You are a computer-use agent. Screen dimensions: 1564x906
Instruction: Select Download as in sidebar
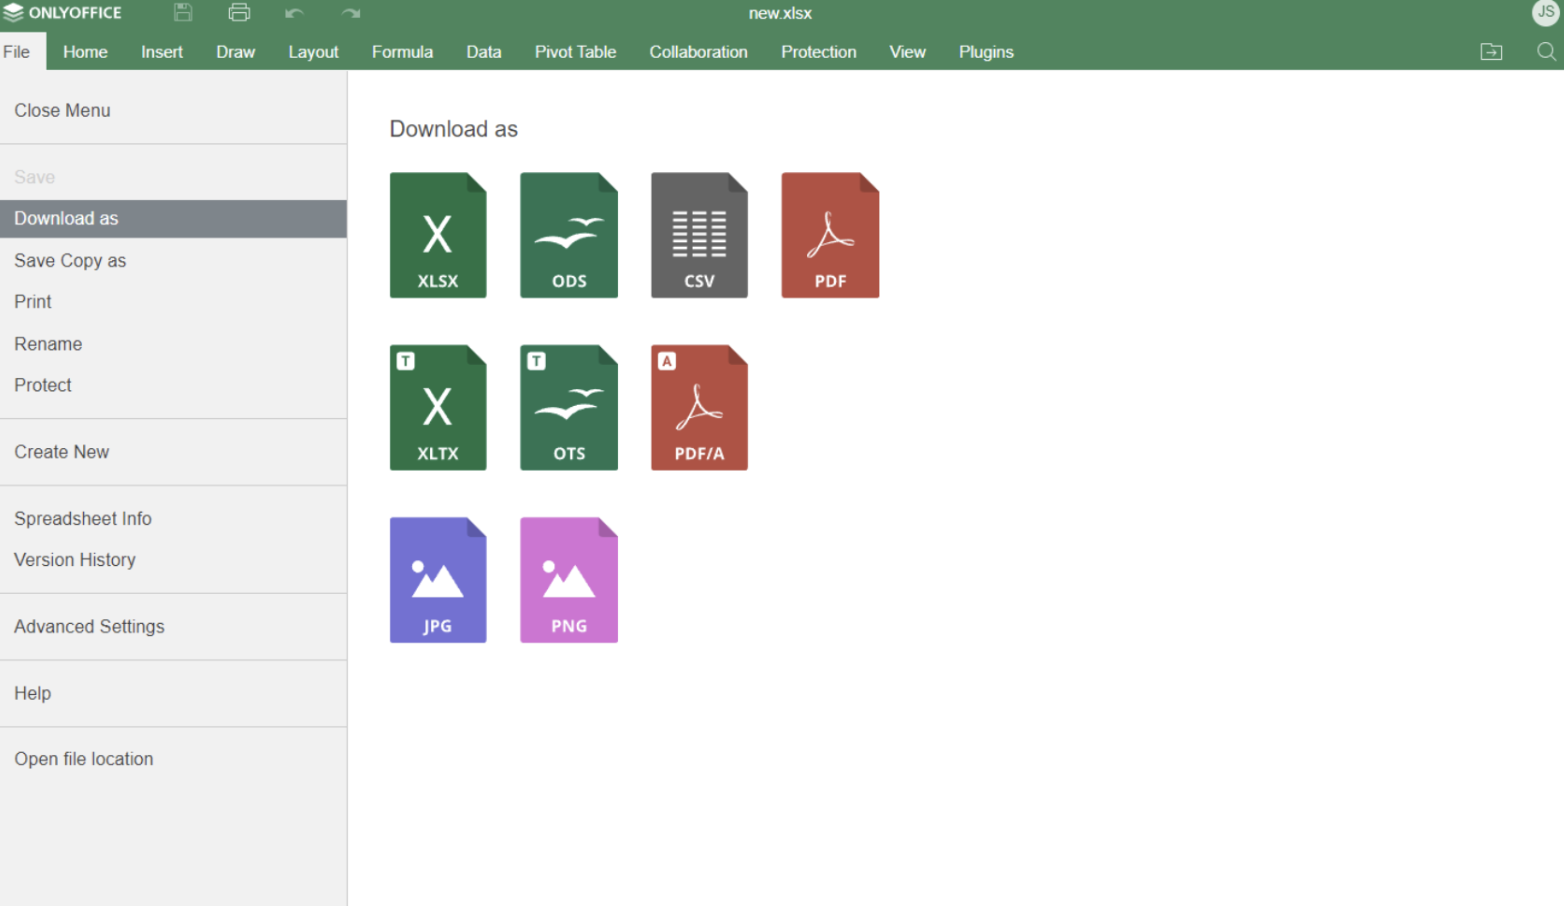[173, 218]
